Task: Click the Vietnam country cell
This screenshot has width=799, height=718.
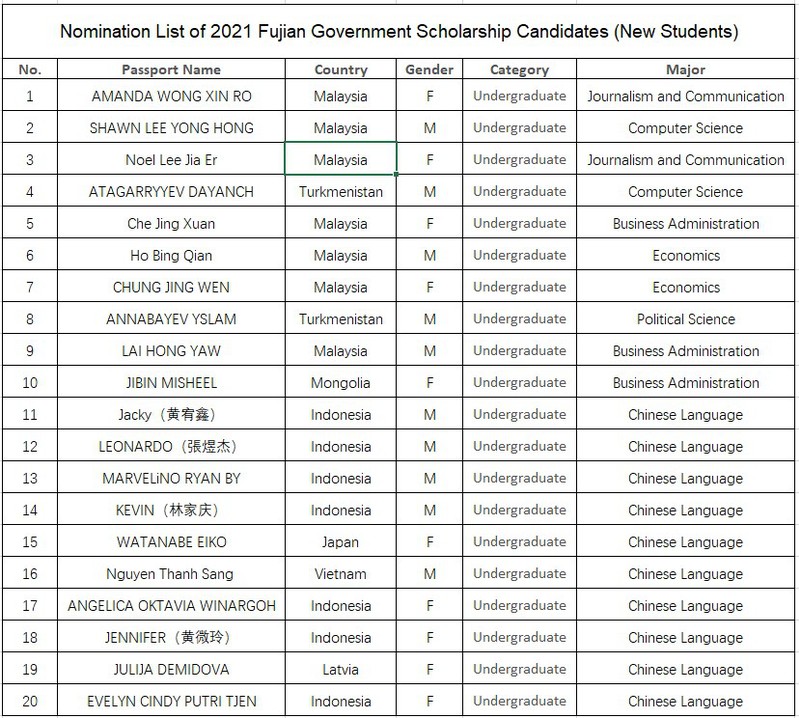Action: tap(340, 574)
